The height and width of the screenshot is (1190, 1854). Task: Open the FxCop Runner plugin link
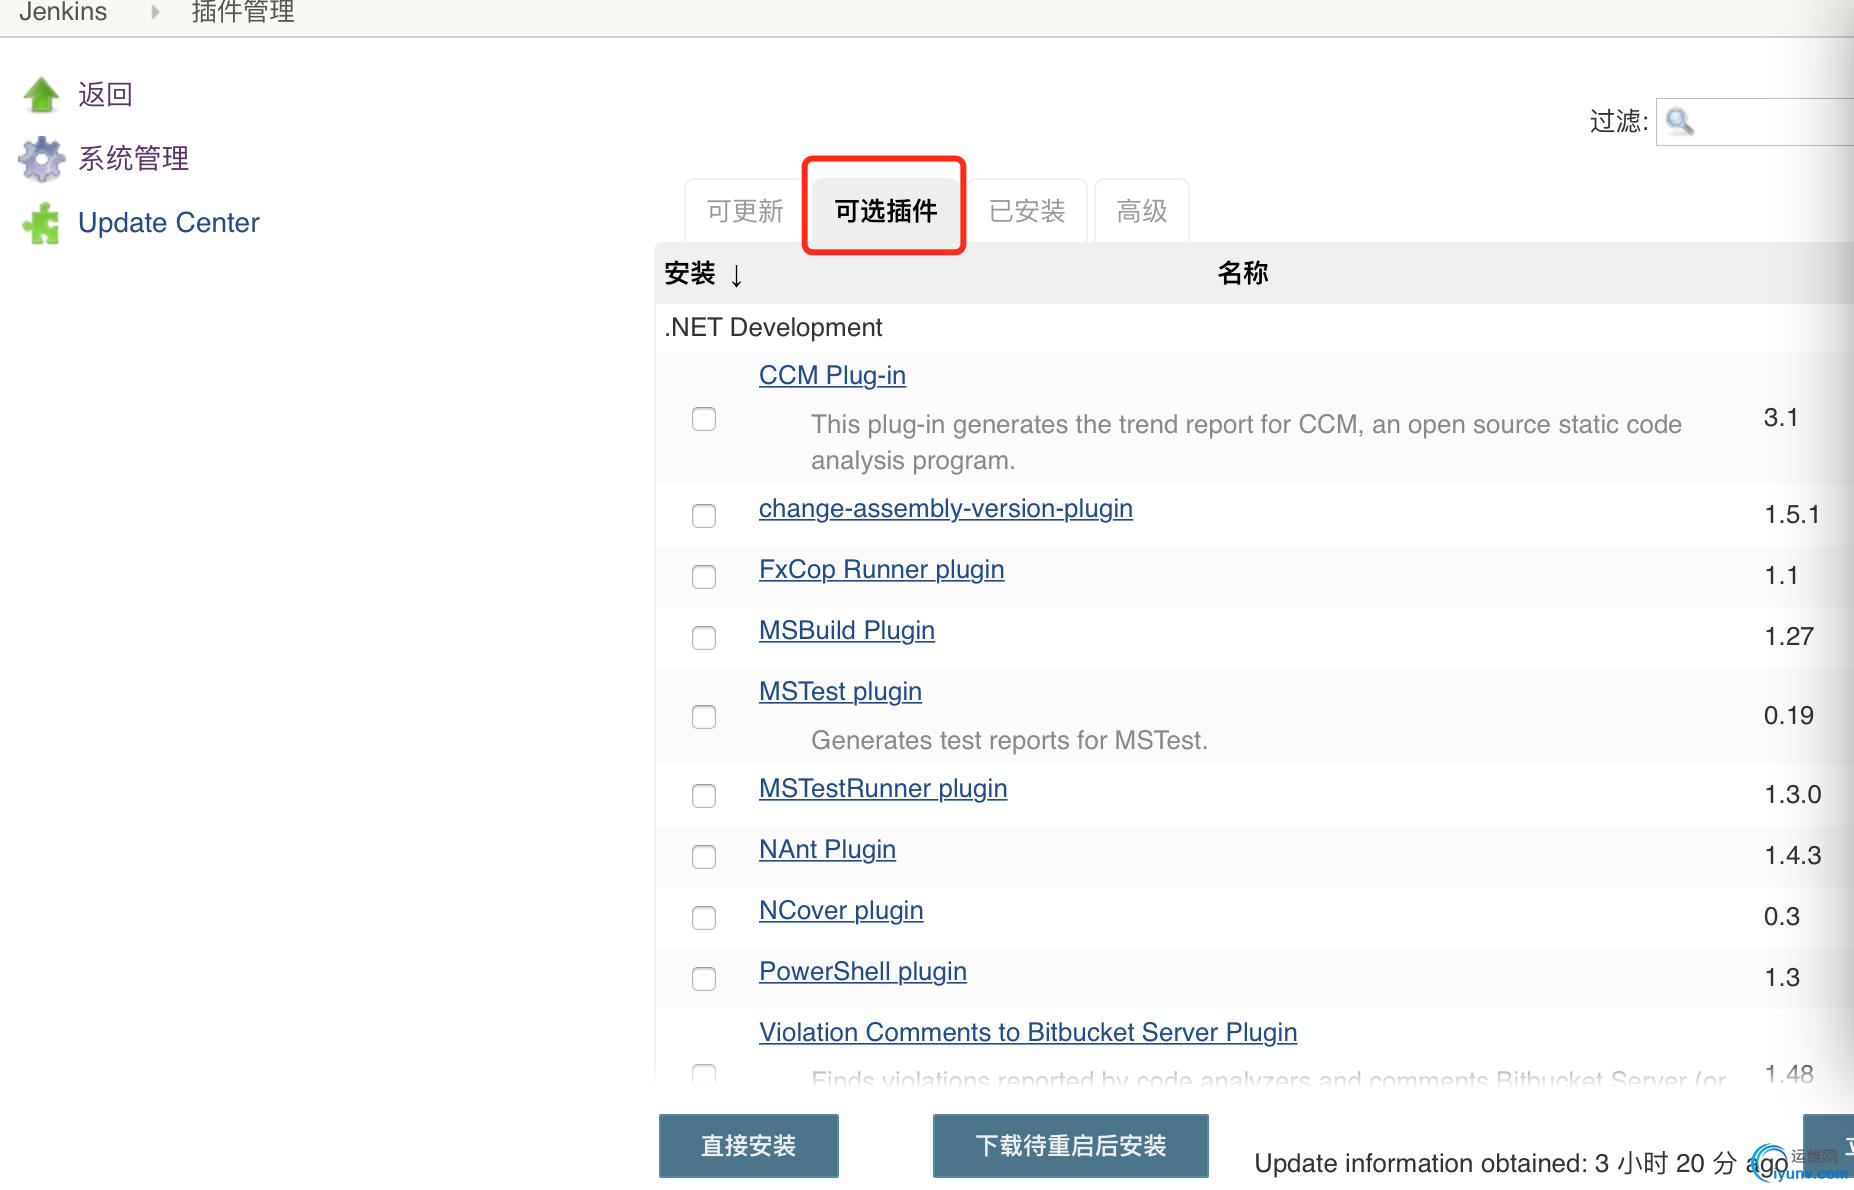click(x=881, y=570)
